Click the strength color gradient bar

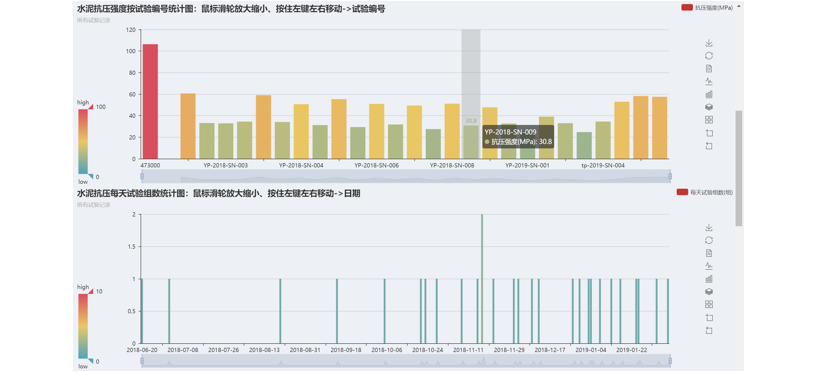(83, 141)
